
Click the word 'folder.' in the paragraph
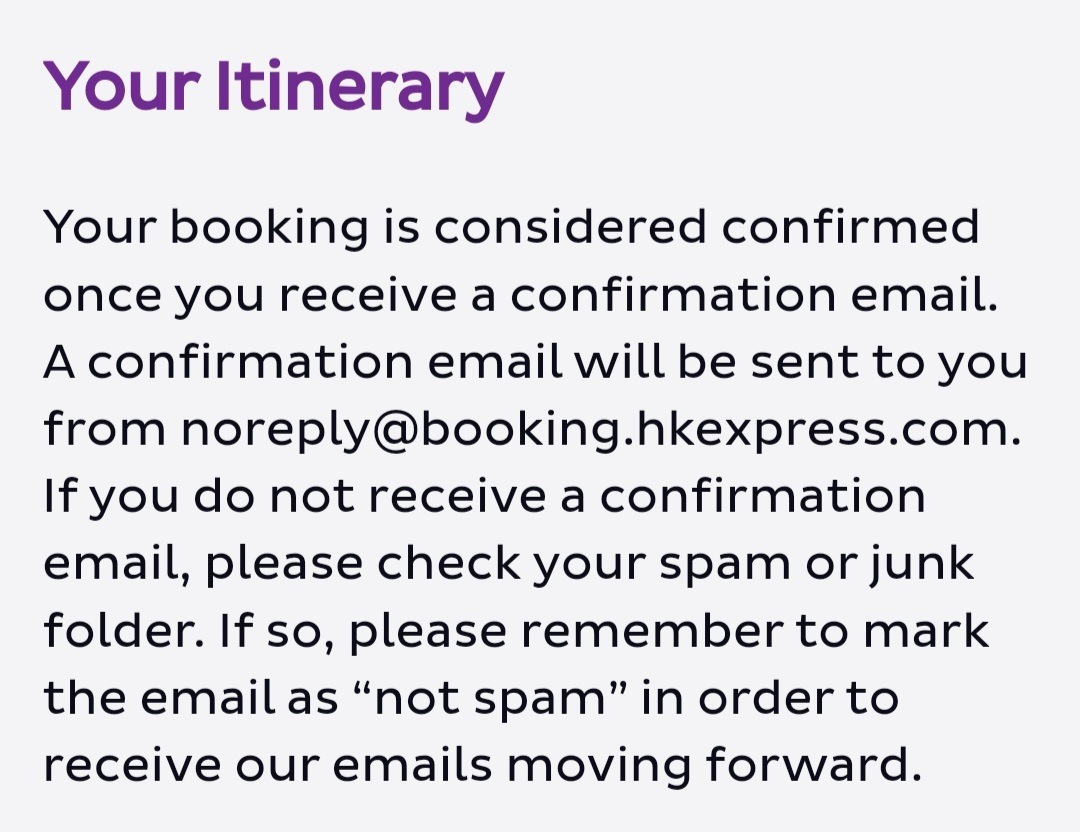click(x=124, y=630)
